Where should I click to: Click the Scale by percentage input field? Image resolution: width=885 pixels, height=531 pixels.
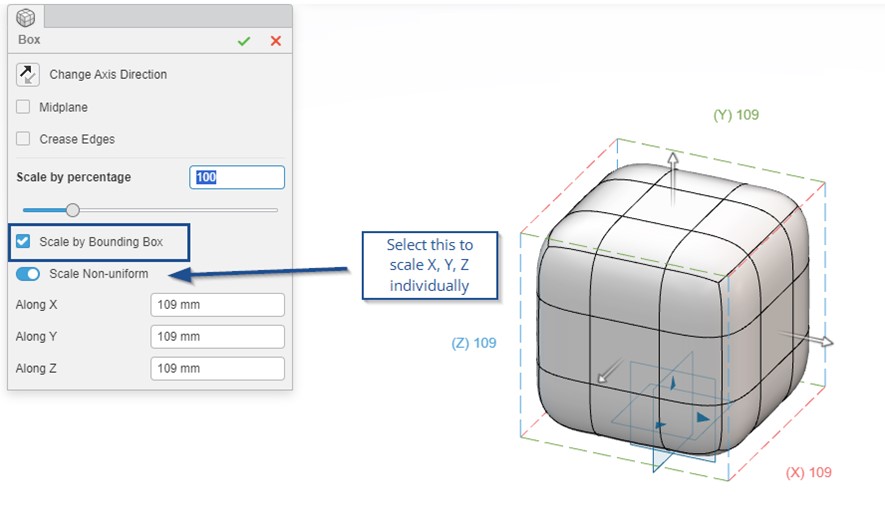[237, 177]
